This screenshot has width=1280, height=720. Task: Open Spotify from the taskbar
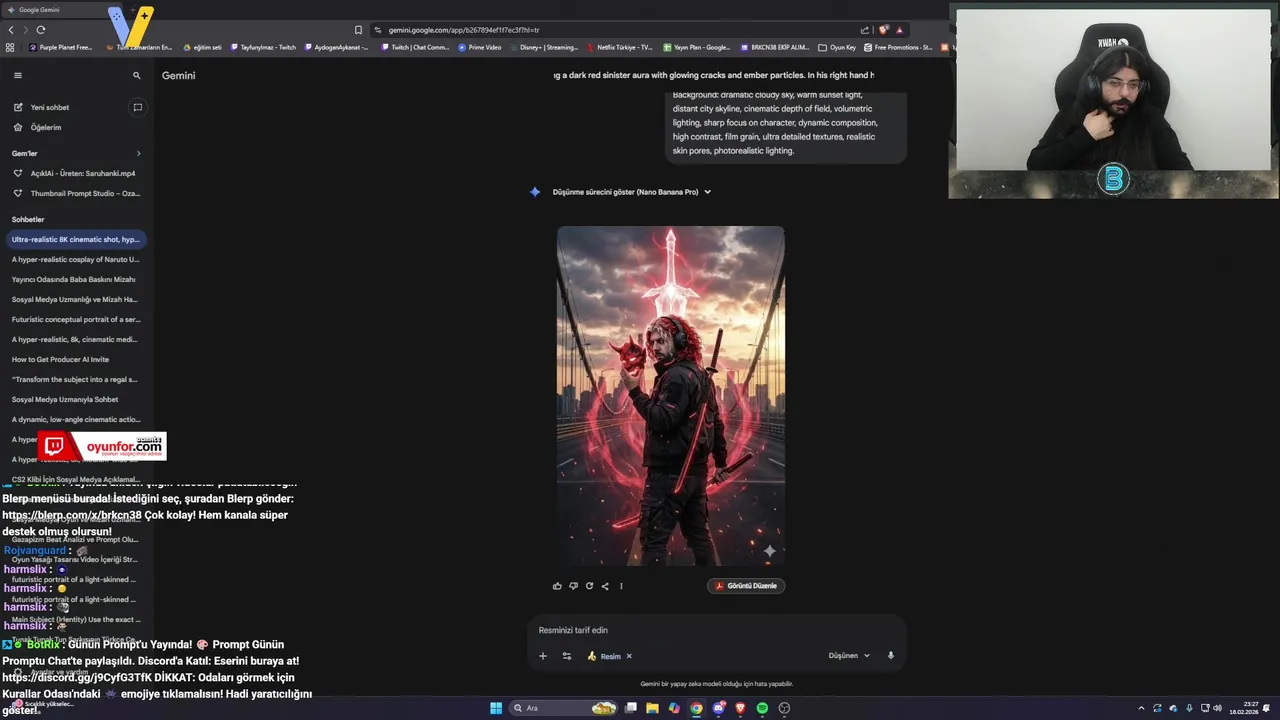(x=762, y=708)
